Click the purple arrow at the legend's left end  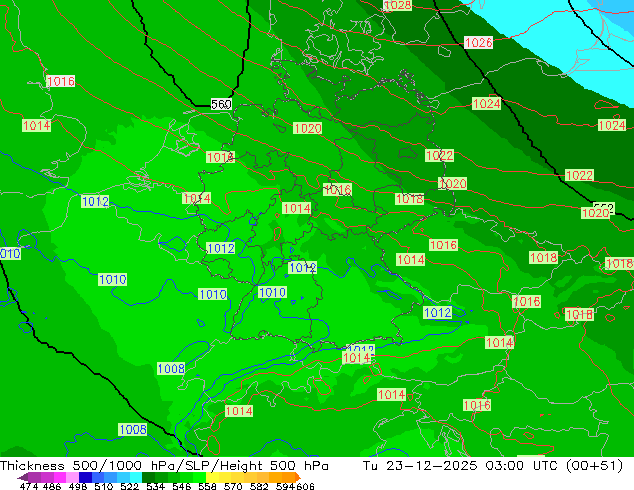point(22,477)
